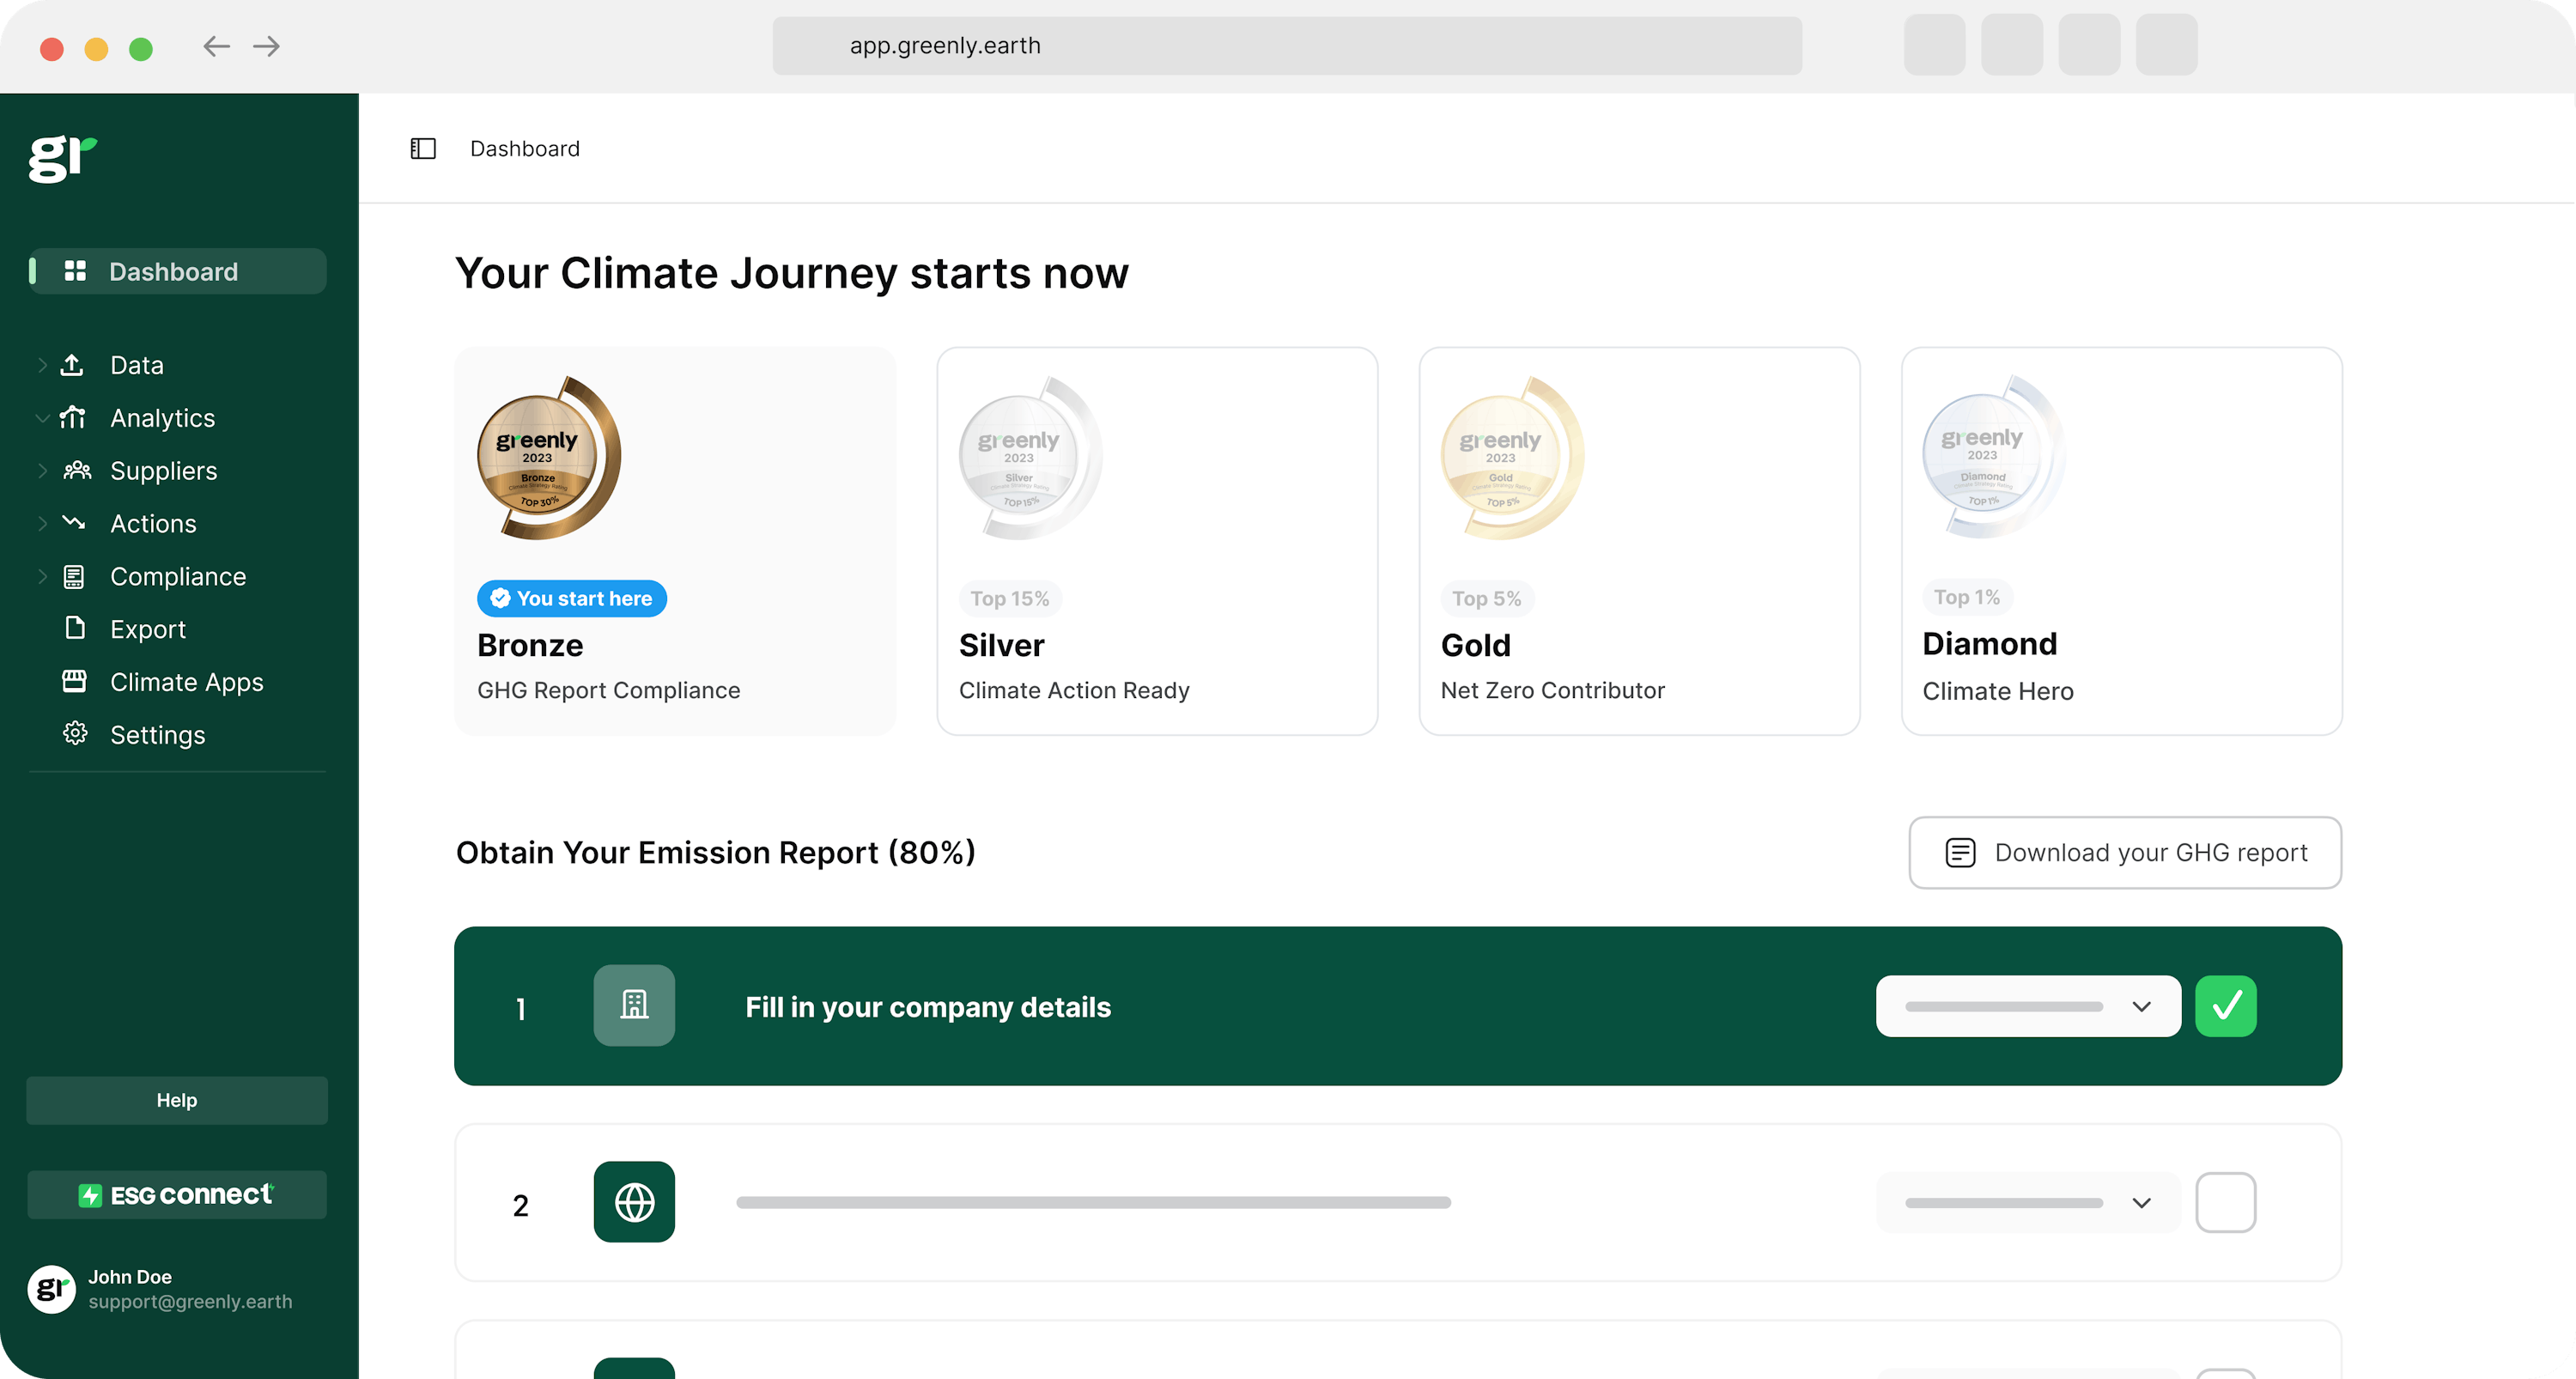Viewport: 2576px width, 1379px height.
Task: Expand the step 2 dropdown arrow
Action: coord(2143,1202)
